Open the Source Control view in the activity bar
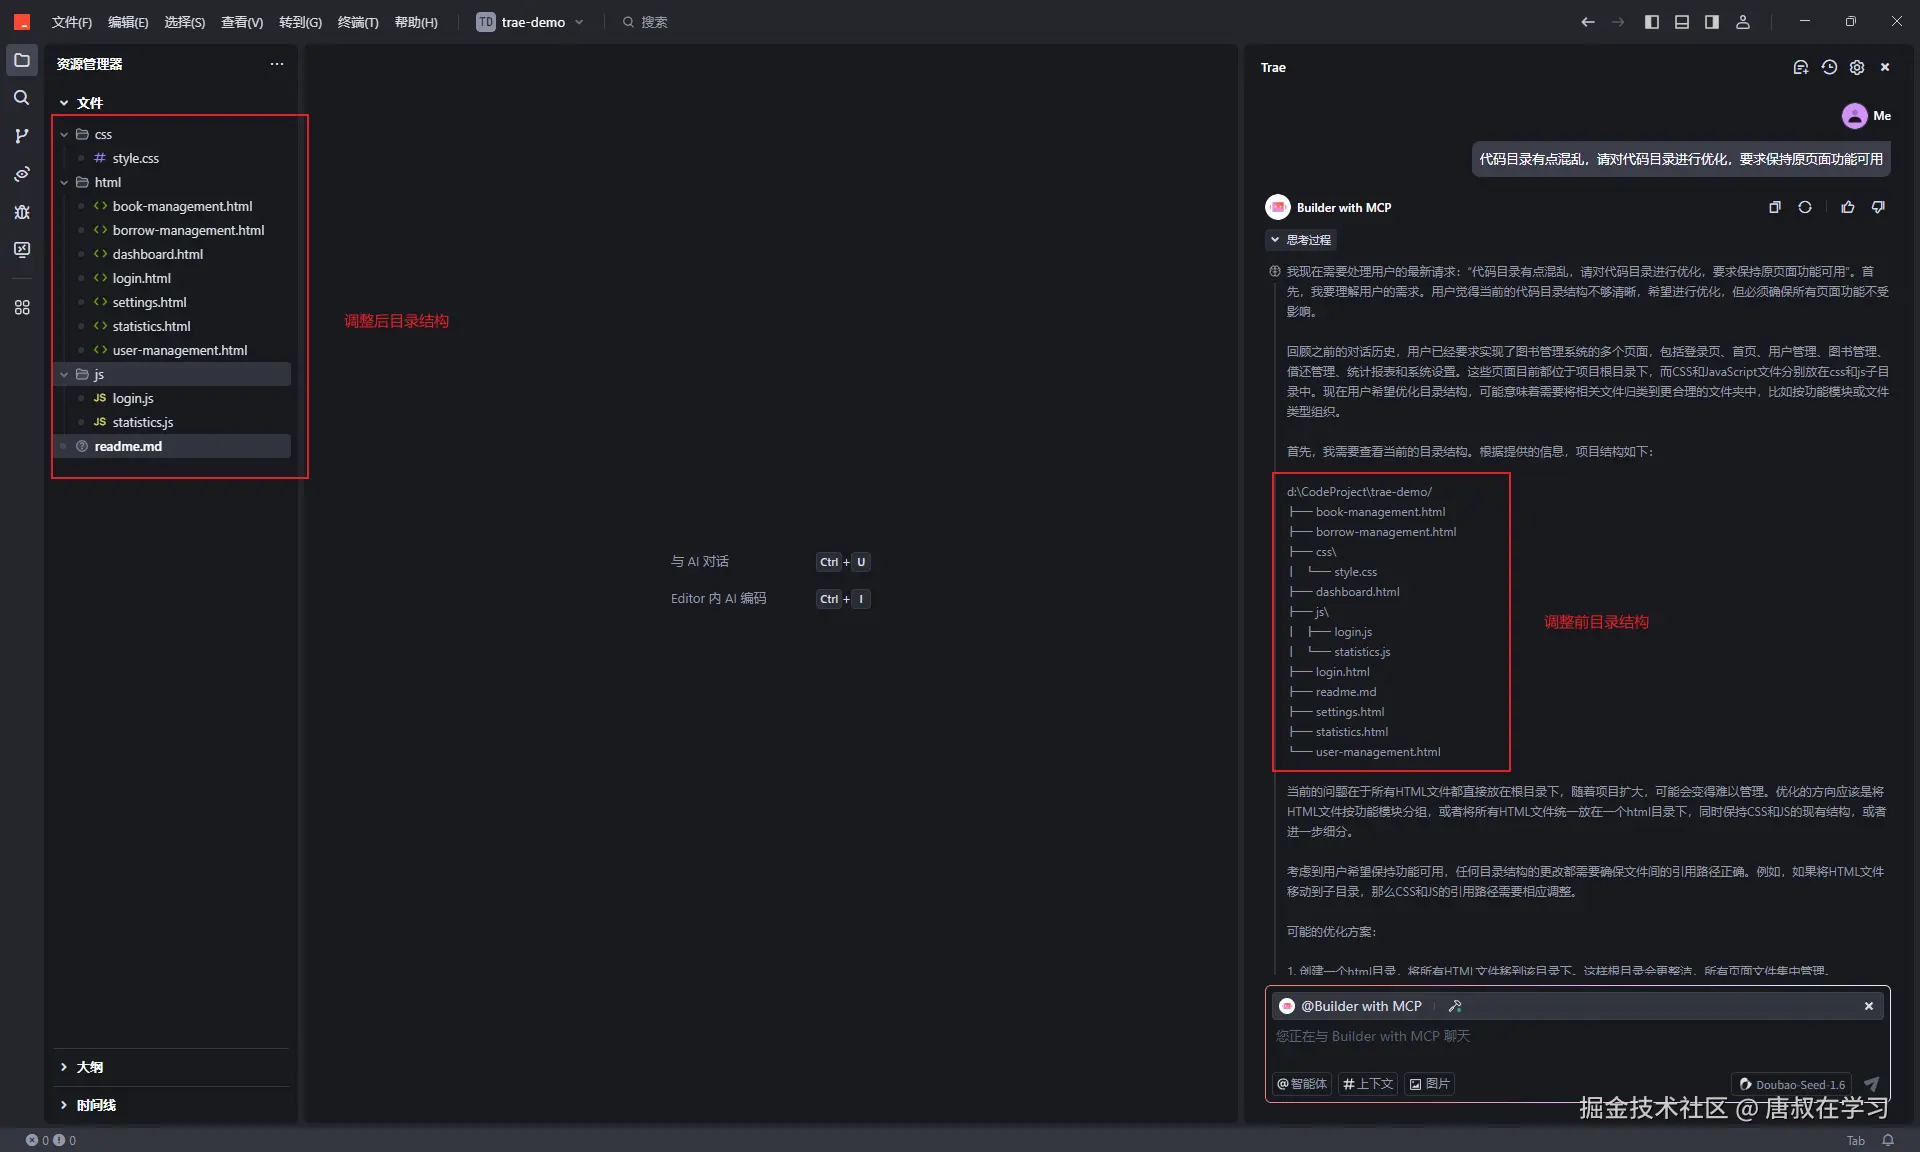The image size is (1920, 1152). tap(21, 136)
